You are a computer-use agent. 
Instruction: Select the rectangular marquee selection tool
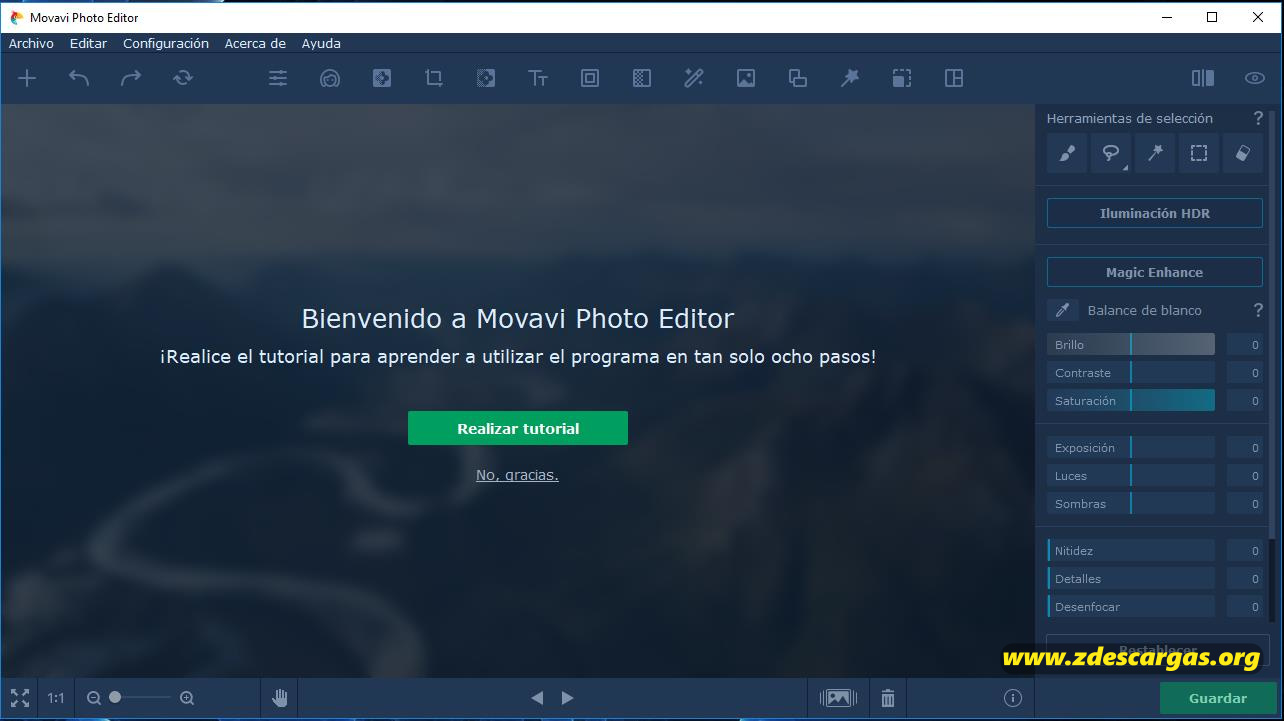pyautogui.click(x=1199, y=153)
